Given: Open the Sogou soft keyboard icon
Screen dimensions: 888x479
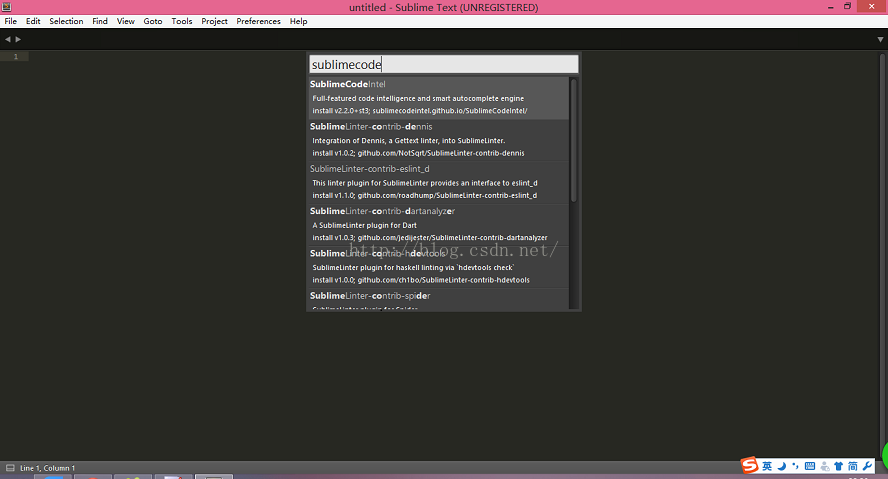Looking at the screenshot, I should [x=810, y=466].
